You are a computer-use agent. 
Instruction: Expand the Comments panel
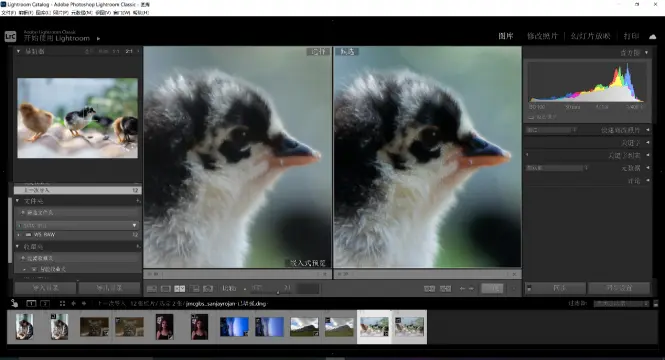click(648, 181)
